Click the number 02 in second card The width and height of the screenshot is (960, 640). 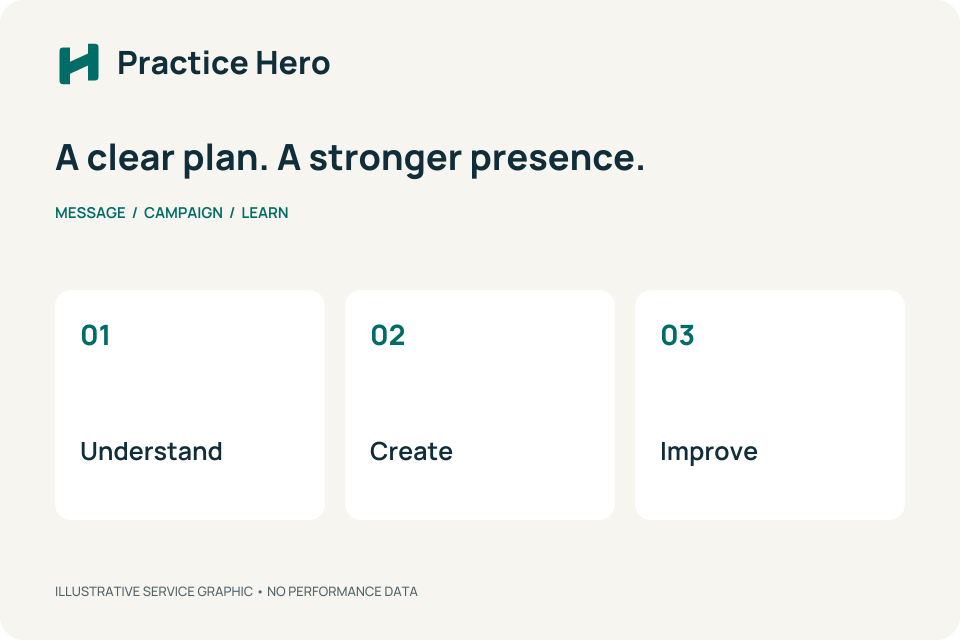388,336
